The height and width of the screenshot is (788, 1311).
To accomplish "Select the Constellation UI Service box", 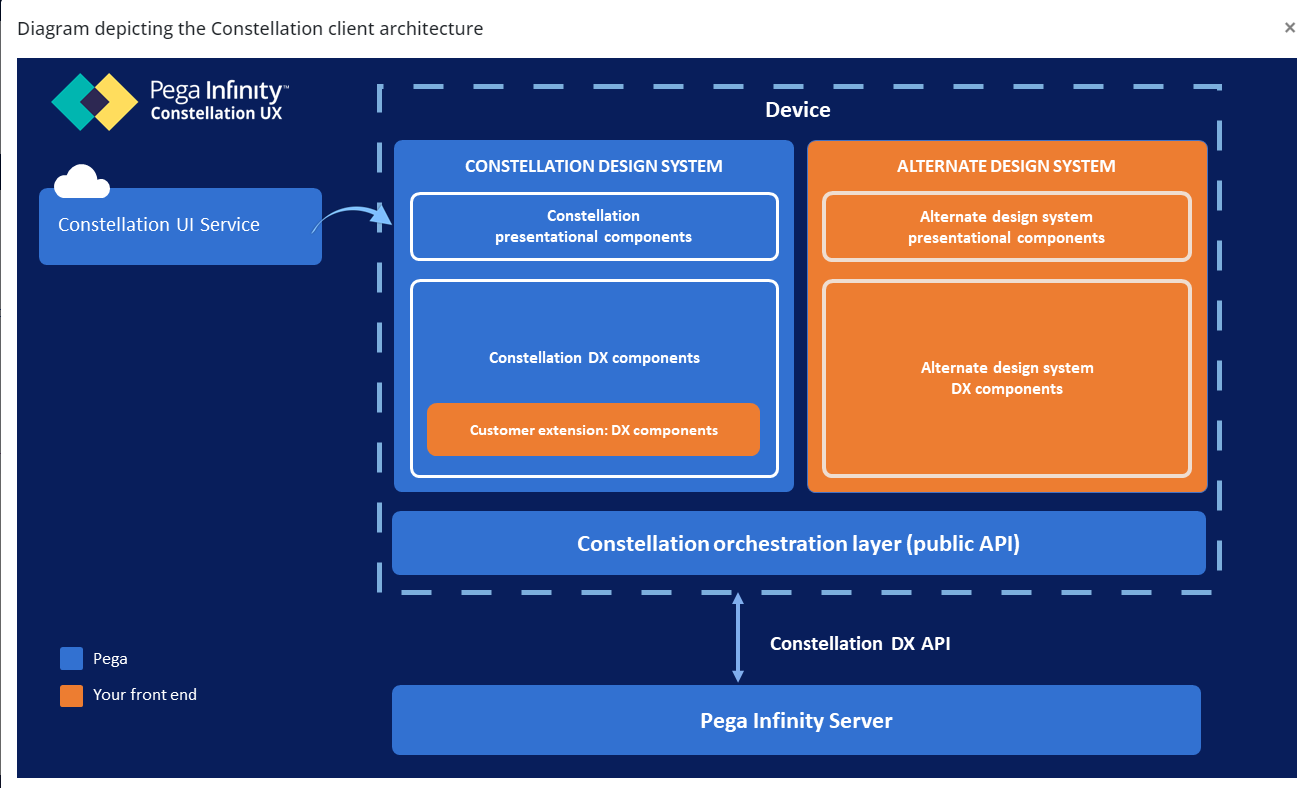I will pos(180,226).
